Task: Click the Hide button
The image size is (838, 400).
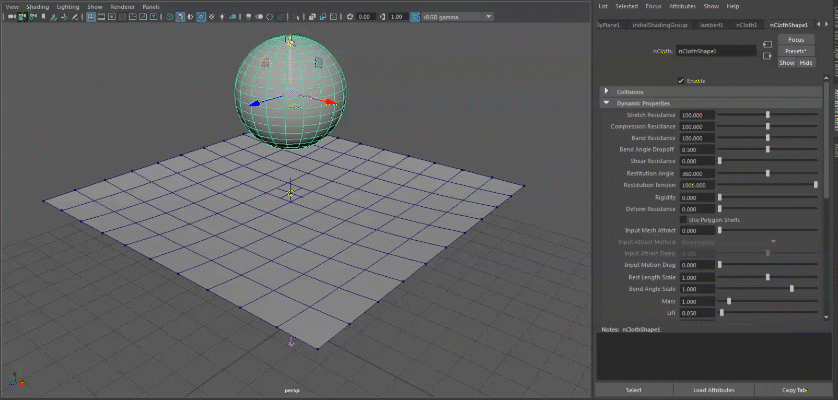Action: coord(805,63)
